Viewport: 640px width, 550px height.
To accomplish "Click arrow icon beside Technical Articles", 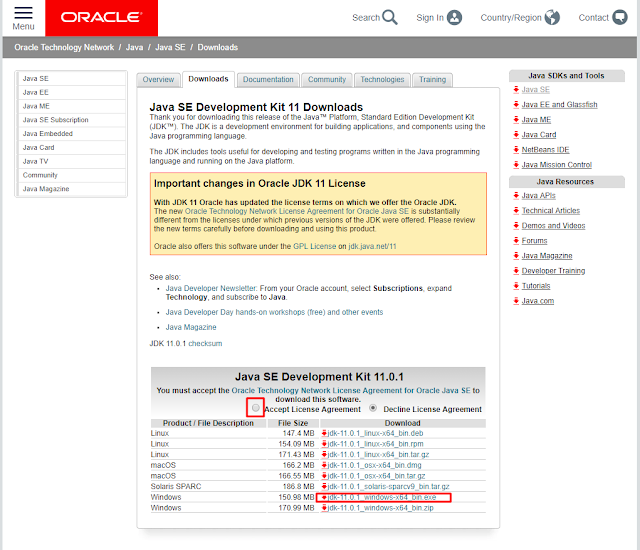I will click(x=516, y=211).
